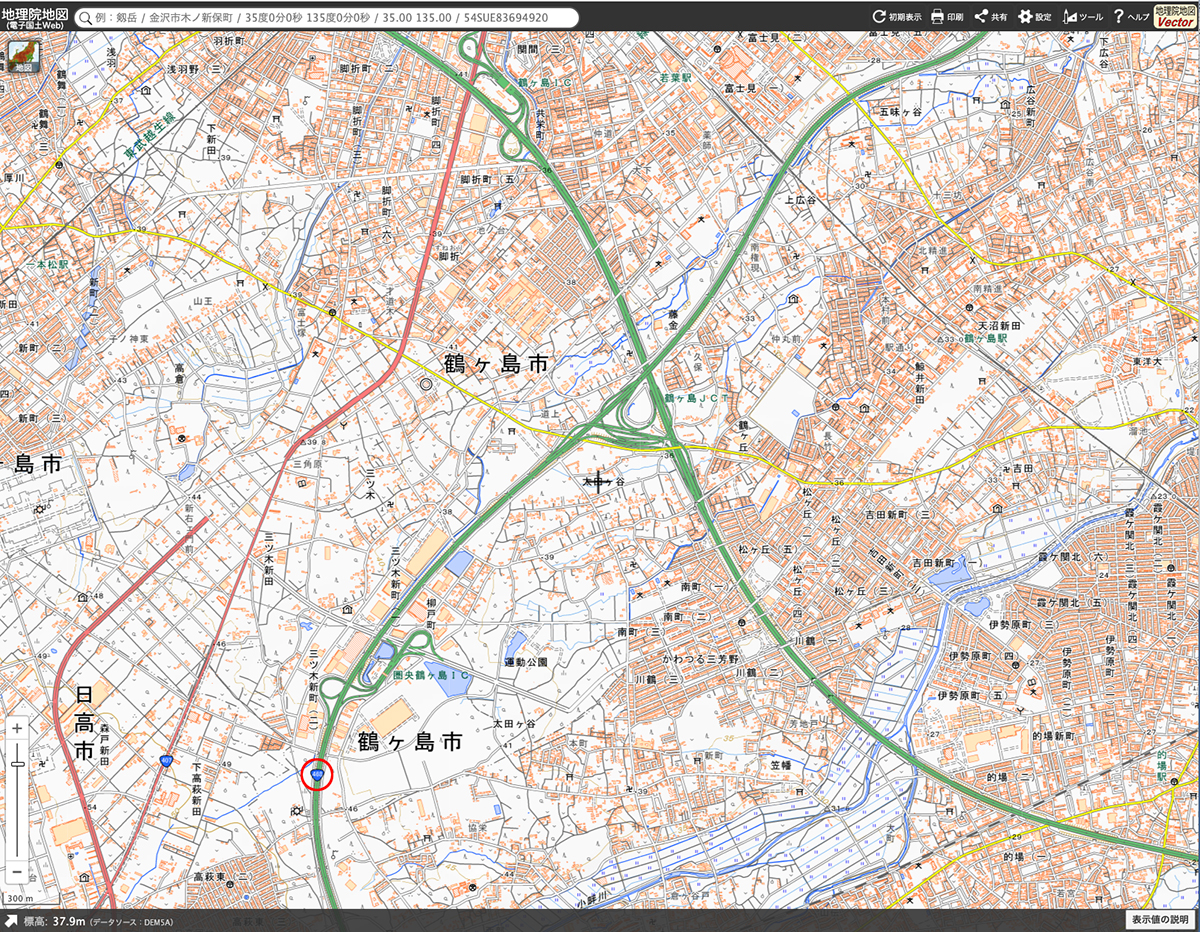Open the 設定 settings menu
This screenshot has width=1200, height=932.
(1035, 17)
